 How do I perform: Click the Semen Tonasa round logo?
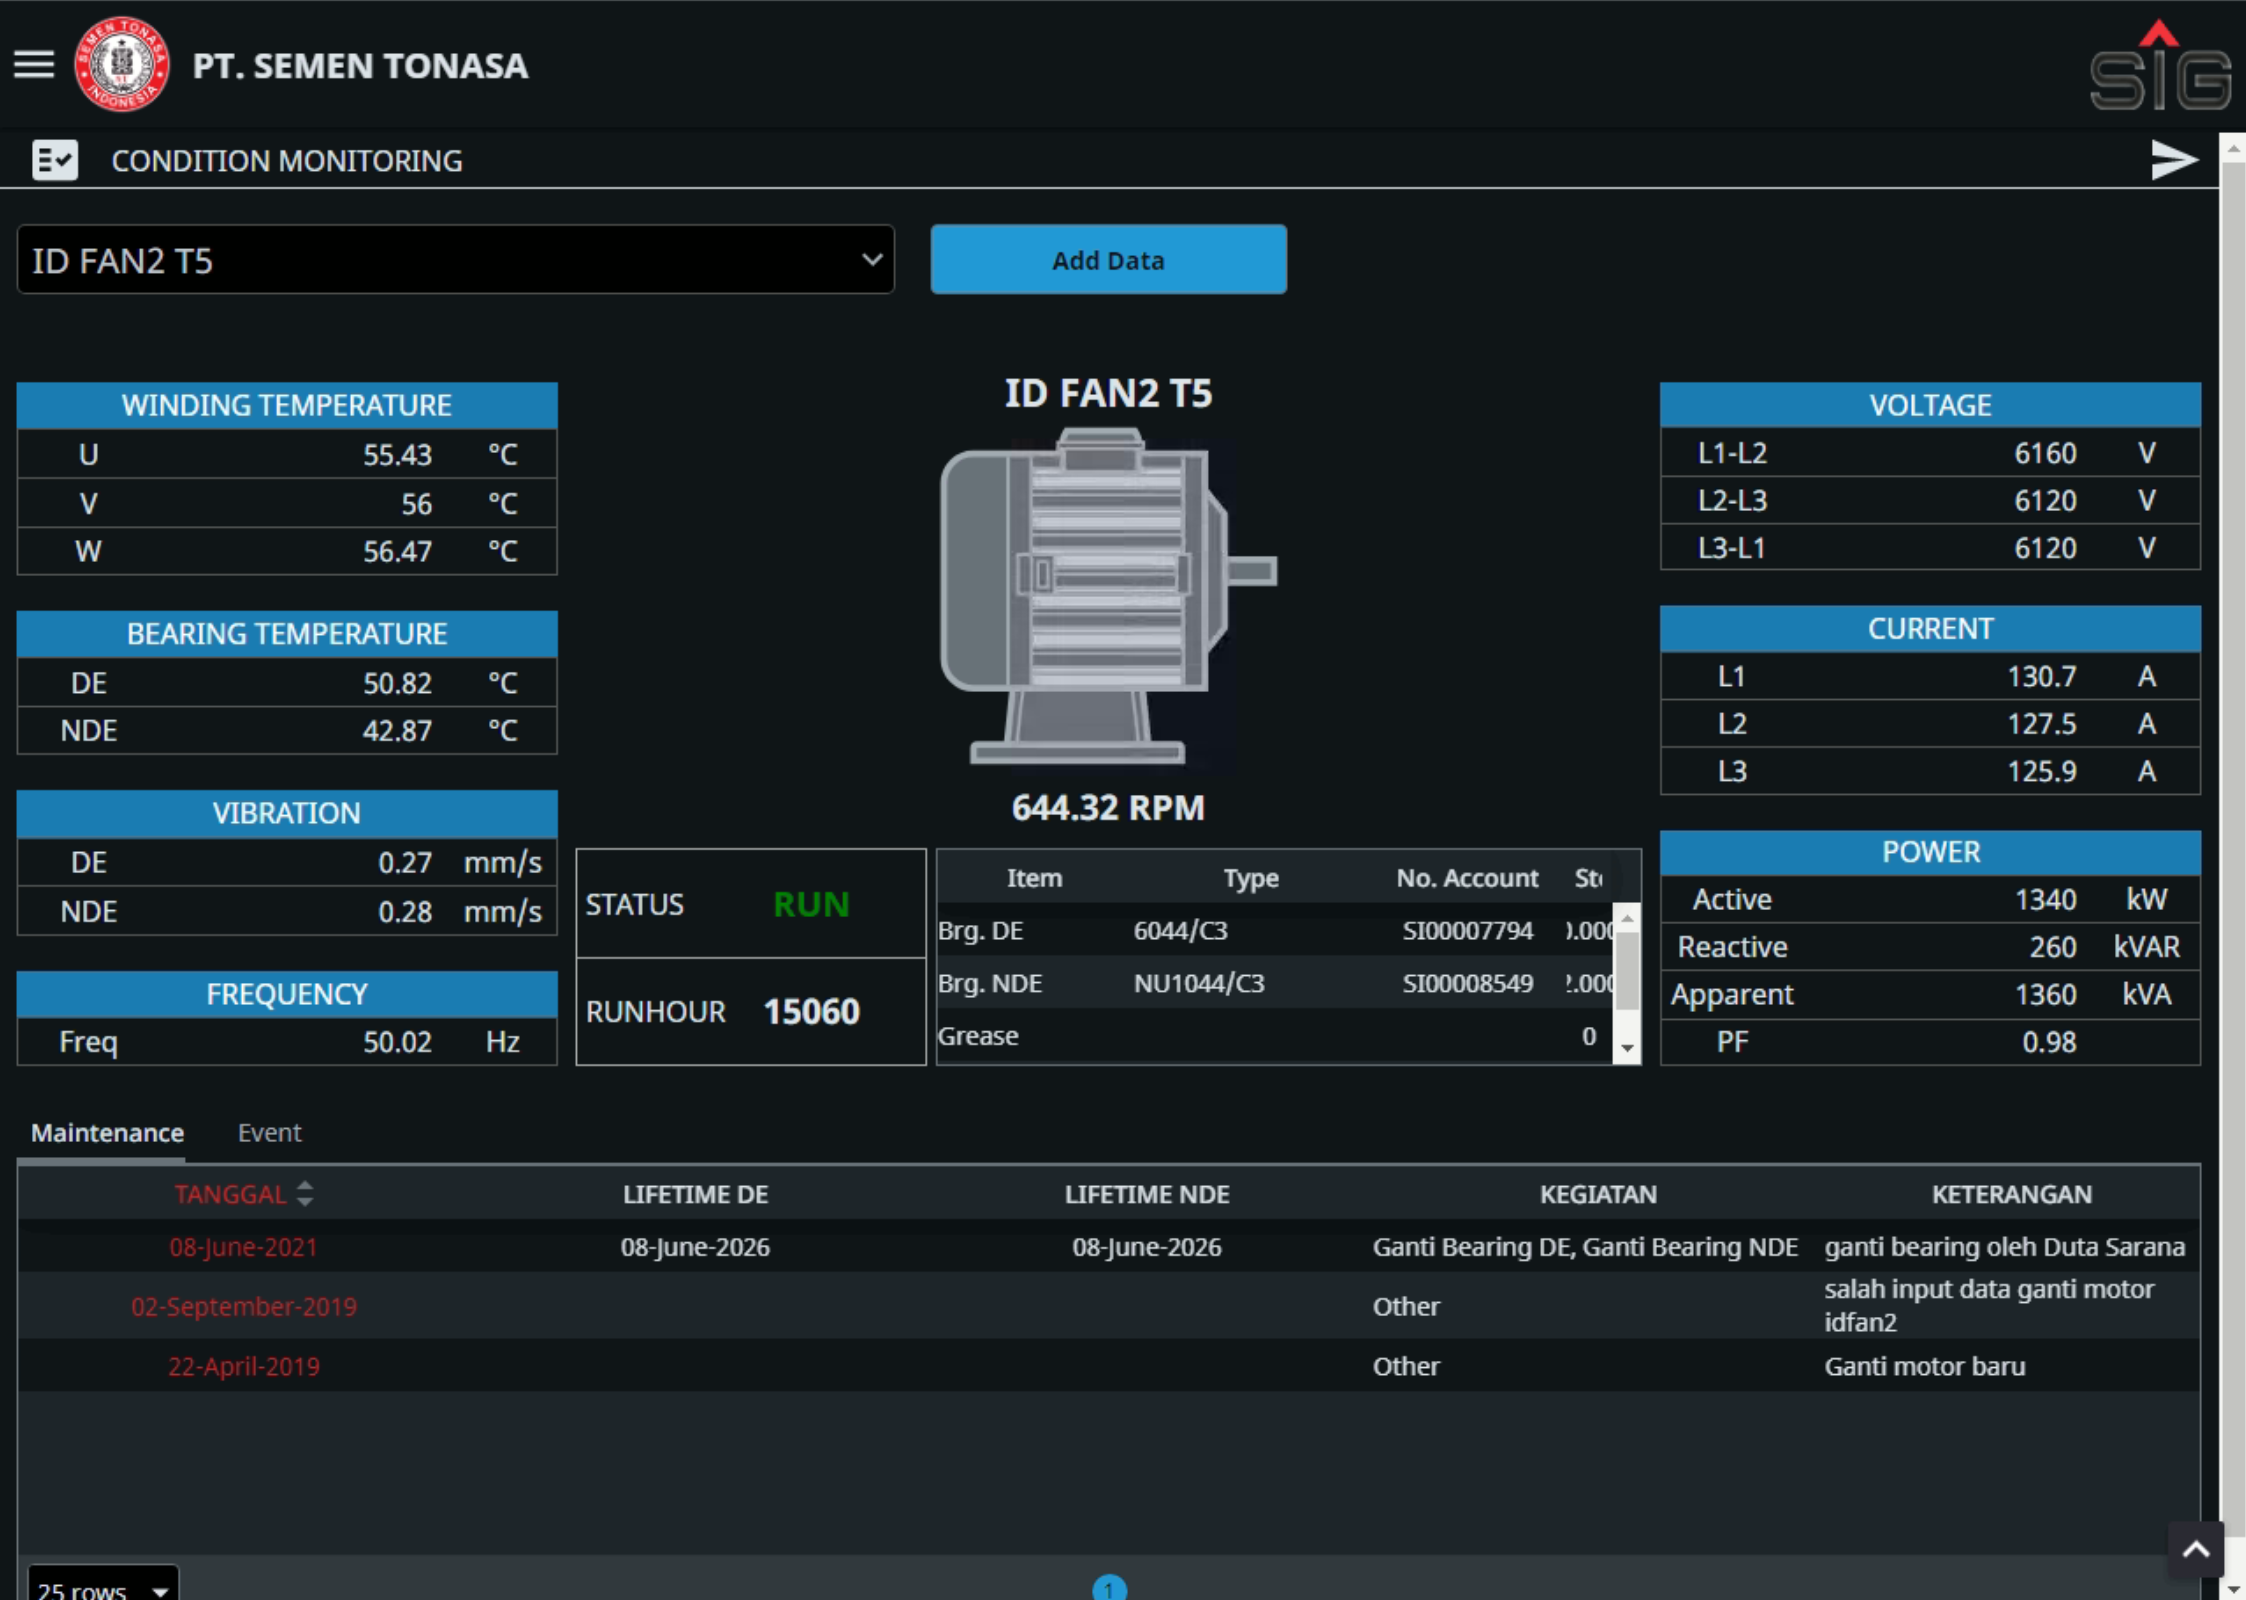121,65
